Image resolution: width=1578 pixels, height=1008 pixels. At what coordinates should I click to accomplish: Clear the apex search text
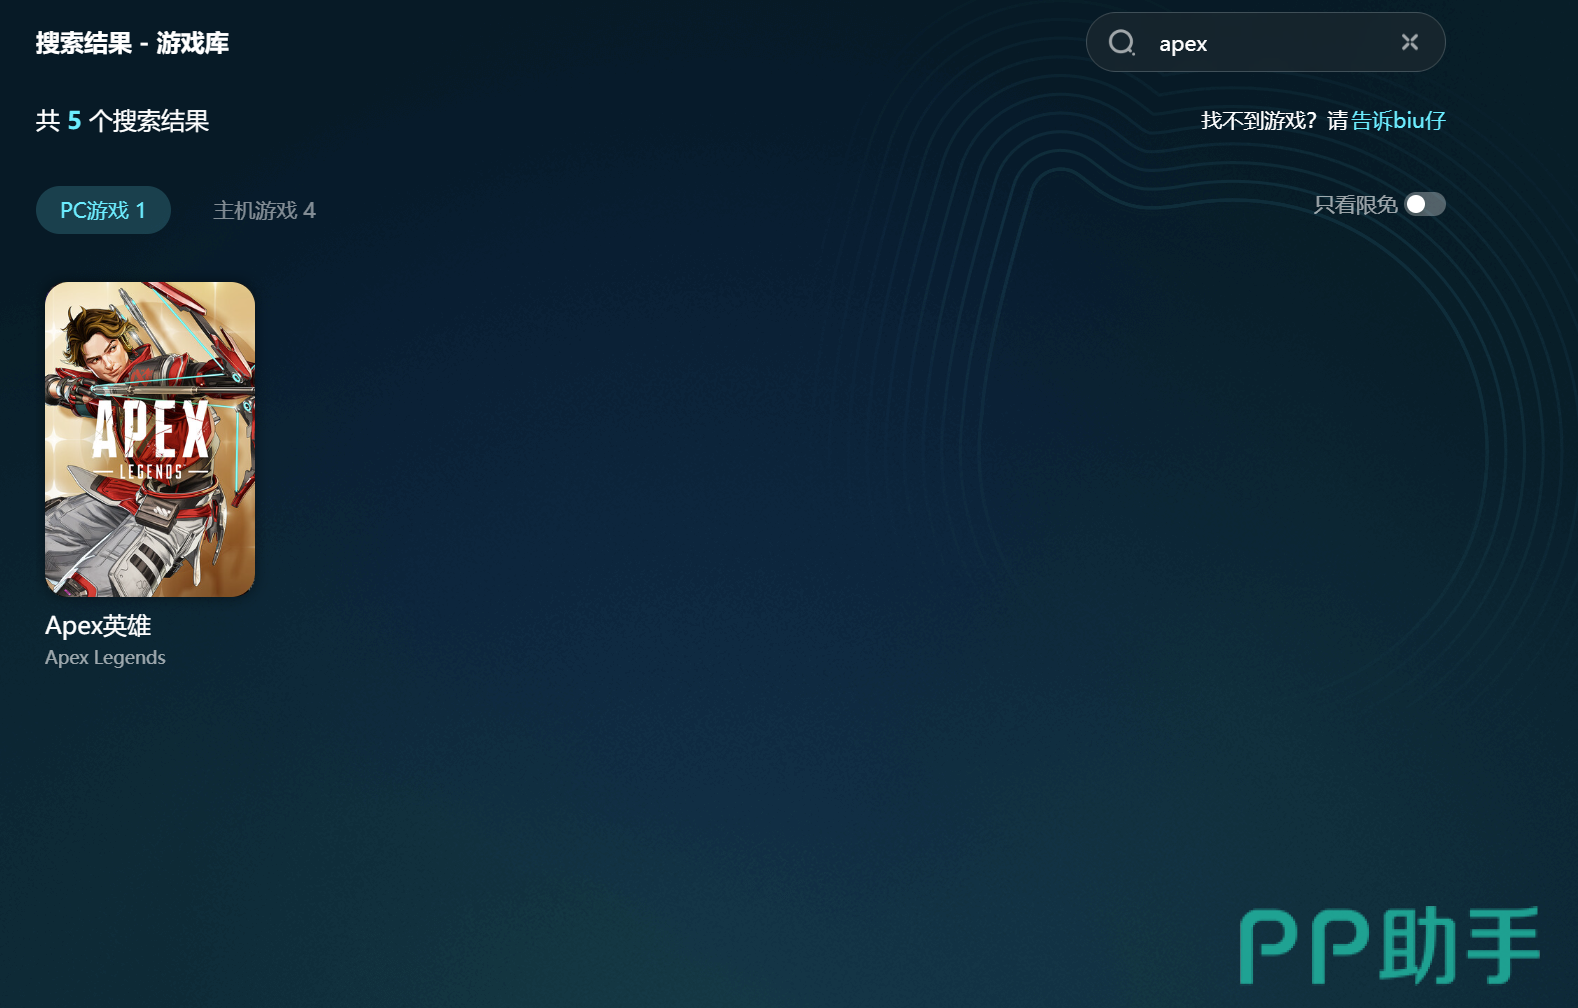point(1410,42)
